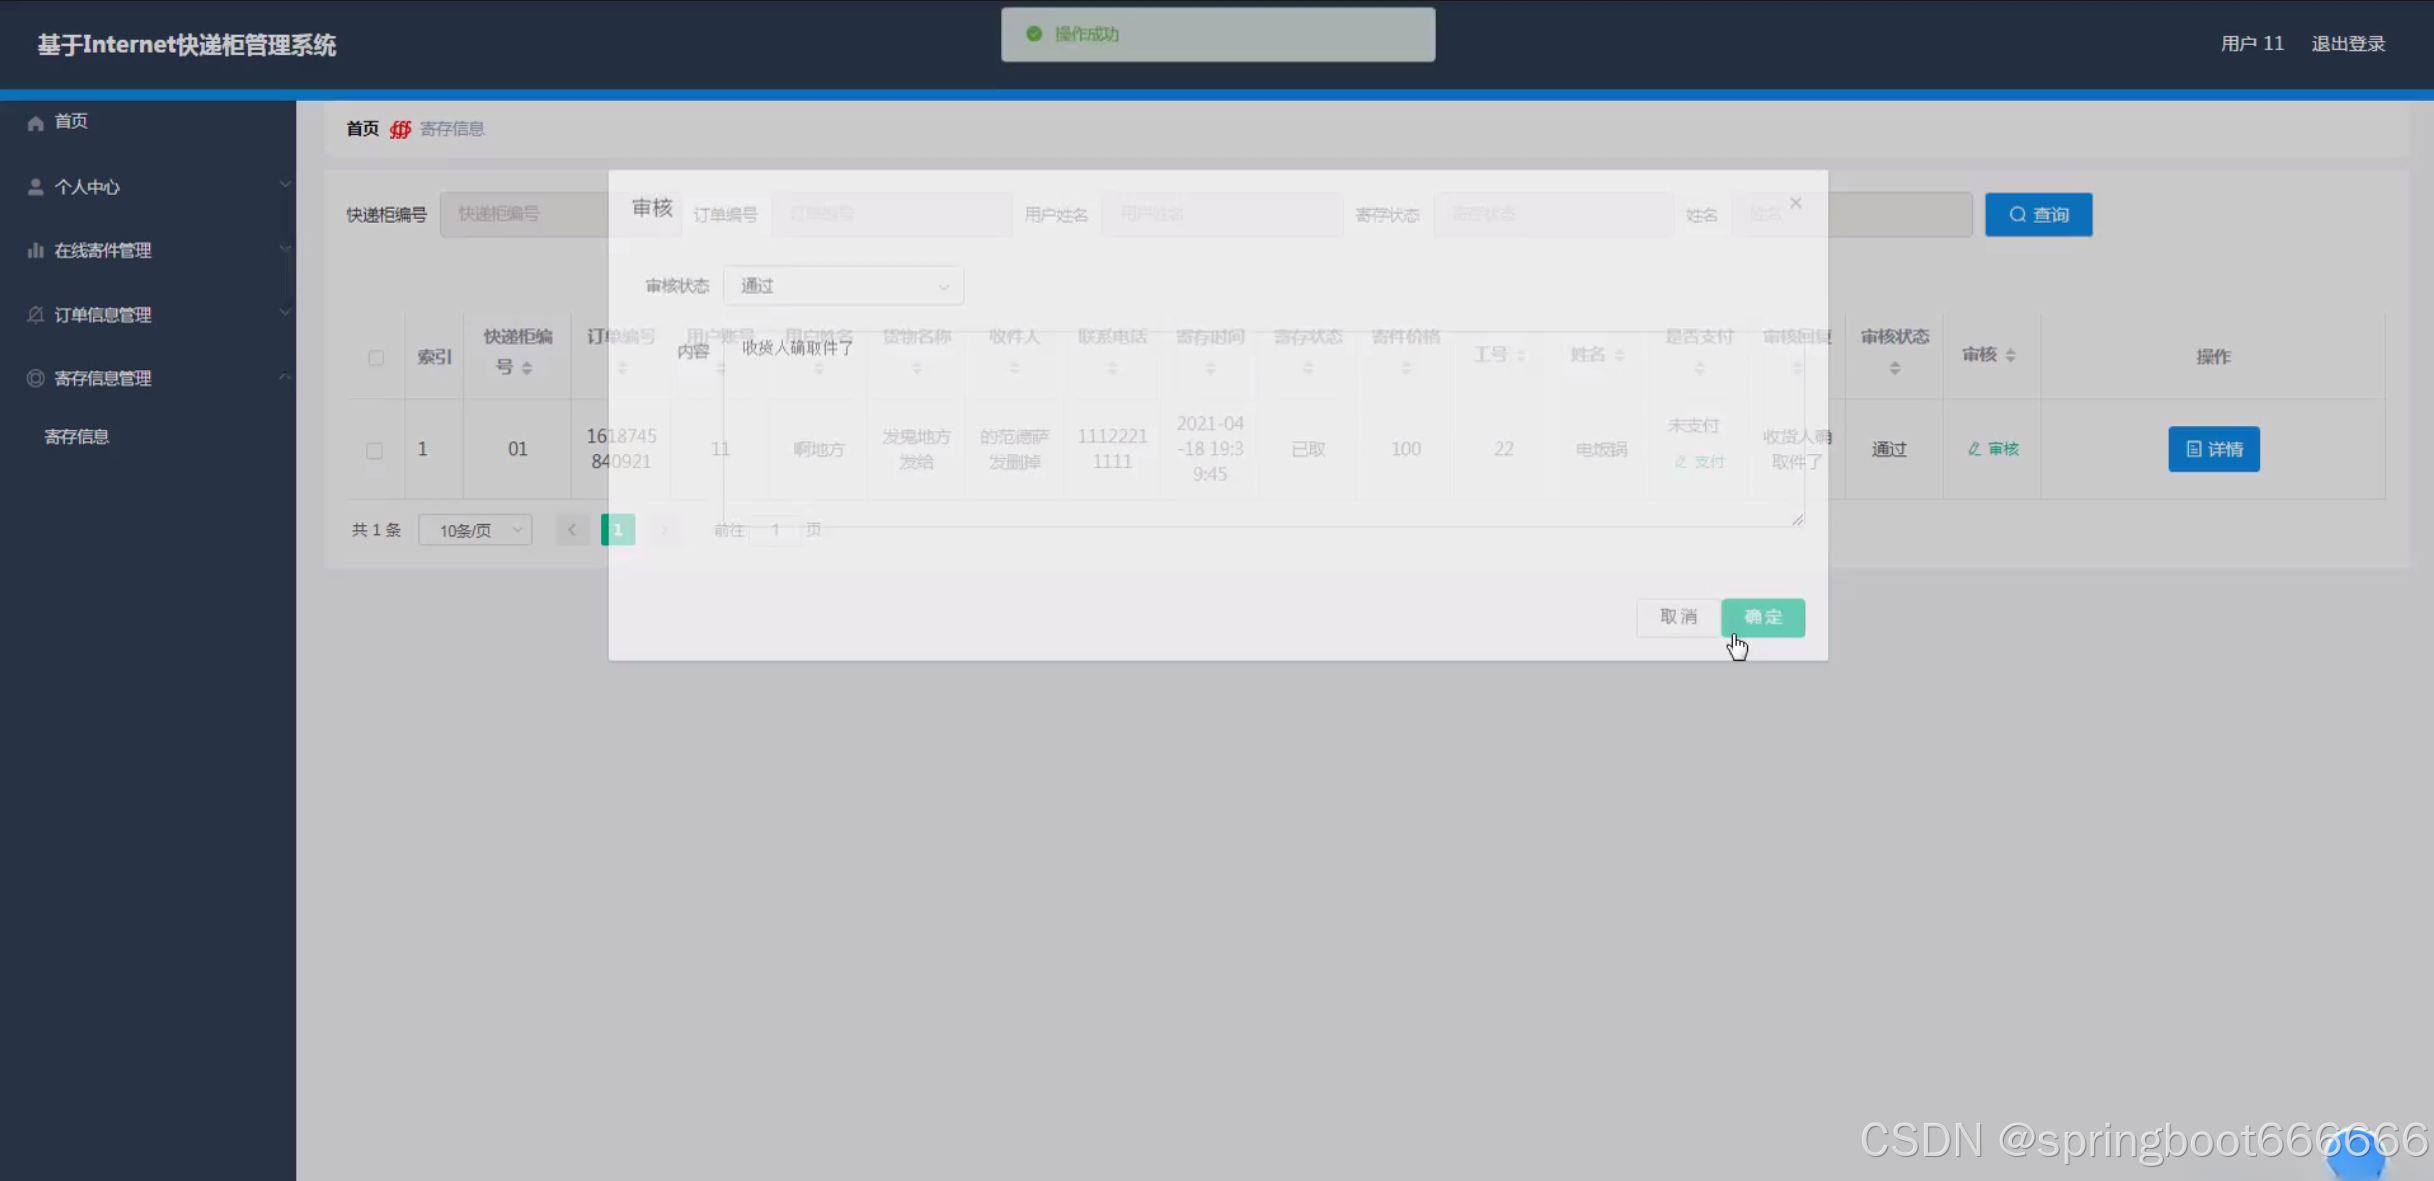Click the 取消 cancel button

point(1677,617)
